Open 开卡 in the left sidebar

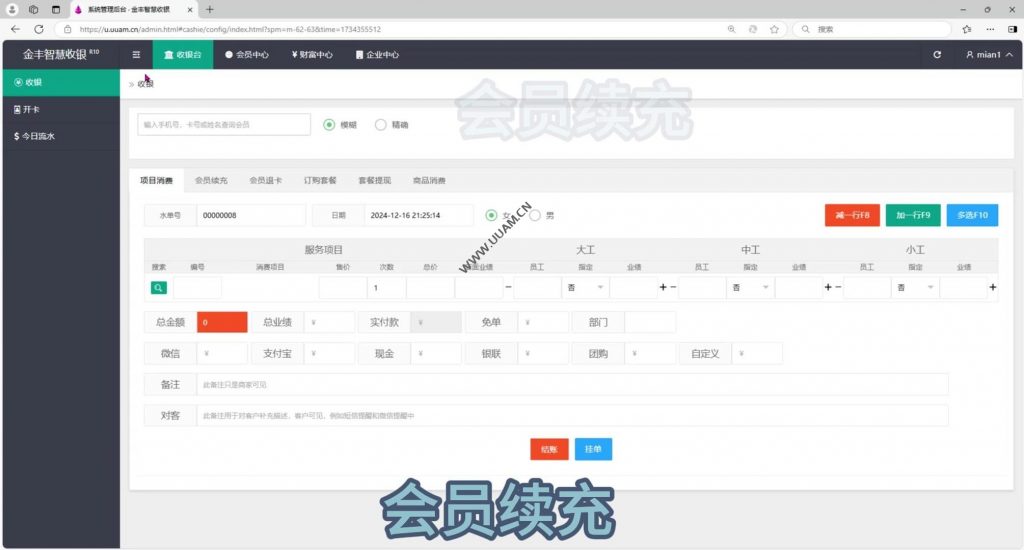(32, 109)
